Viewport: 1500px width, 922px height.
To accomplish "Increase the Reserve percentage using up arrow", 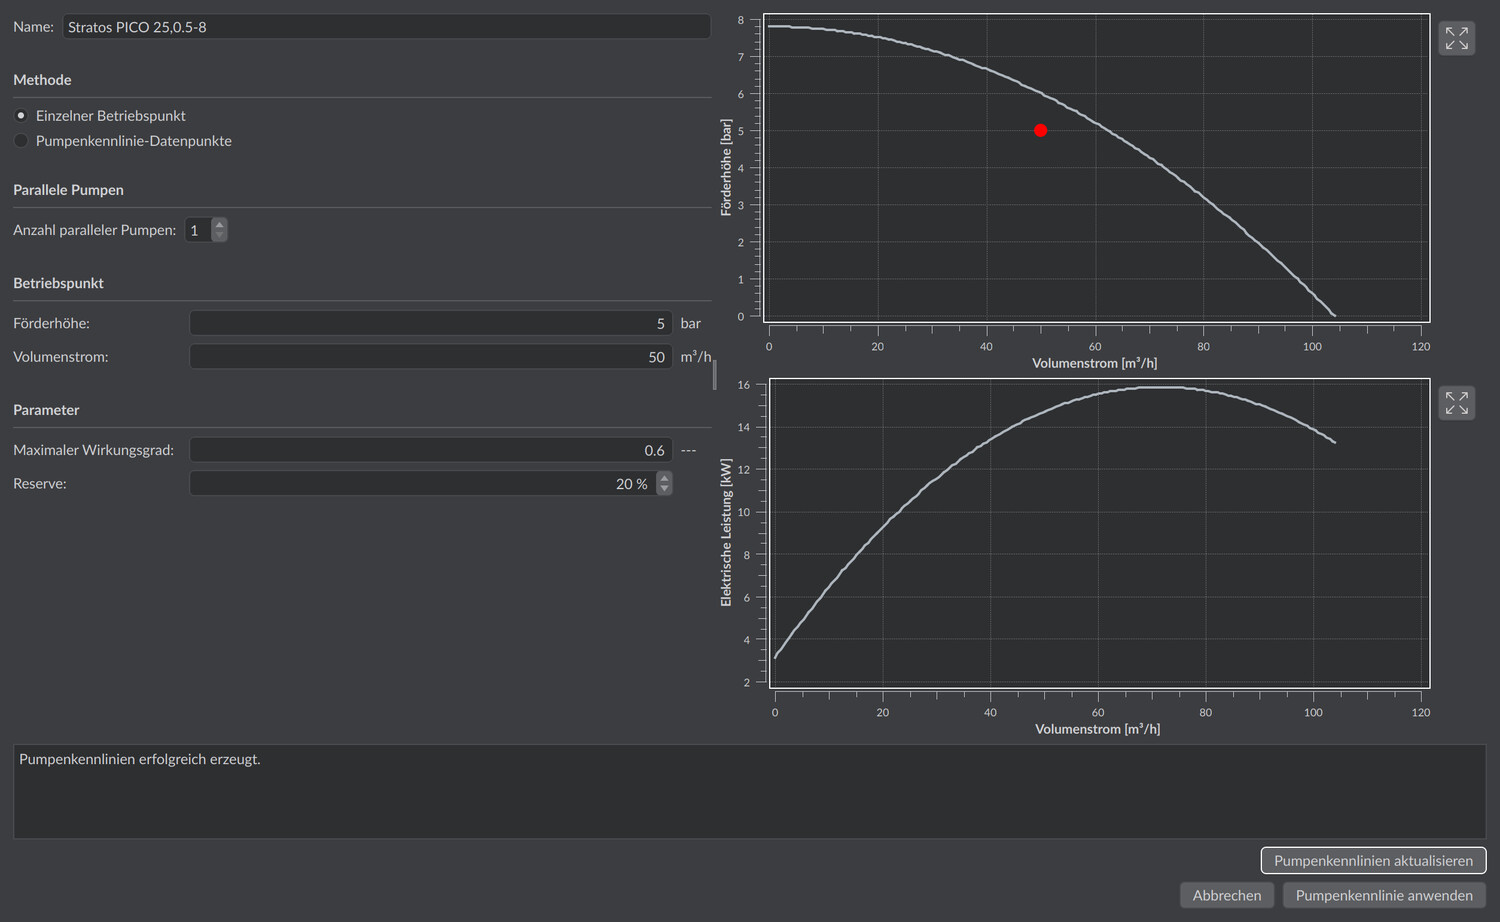I will 664,478.
